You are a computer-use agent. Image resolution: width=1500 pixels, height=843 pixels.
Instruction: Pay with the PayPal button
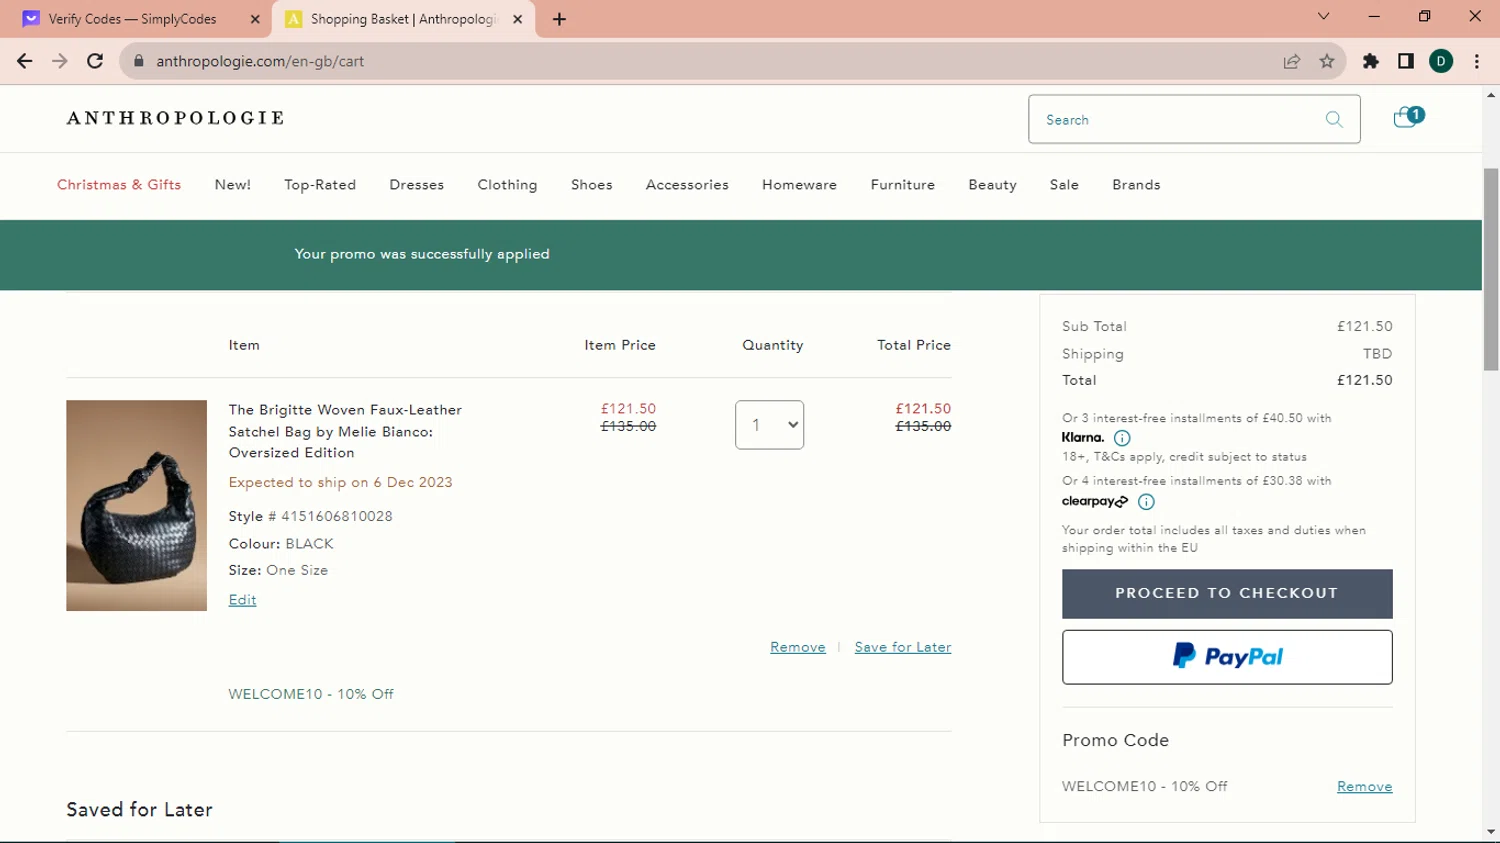coord(1227,657)
